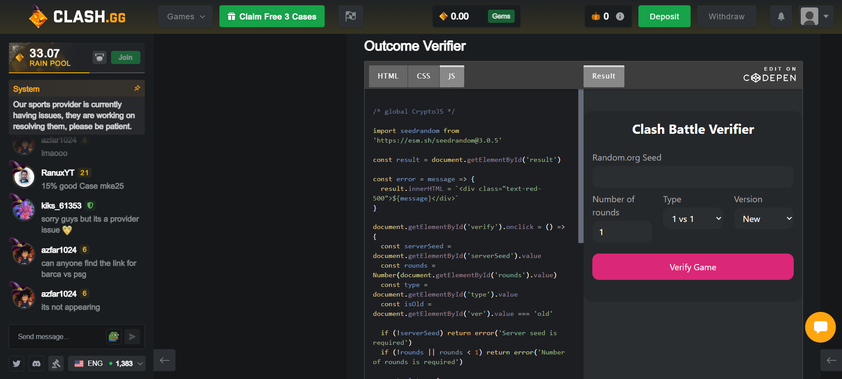Click the 0.00 gem balance value
Screen dimensions: 842x379
460,17
